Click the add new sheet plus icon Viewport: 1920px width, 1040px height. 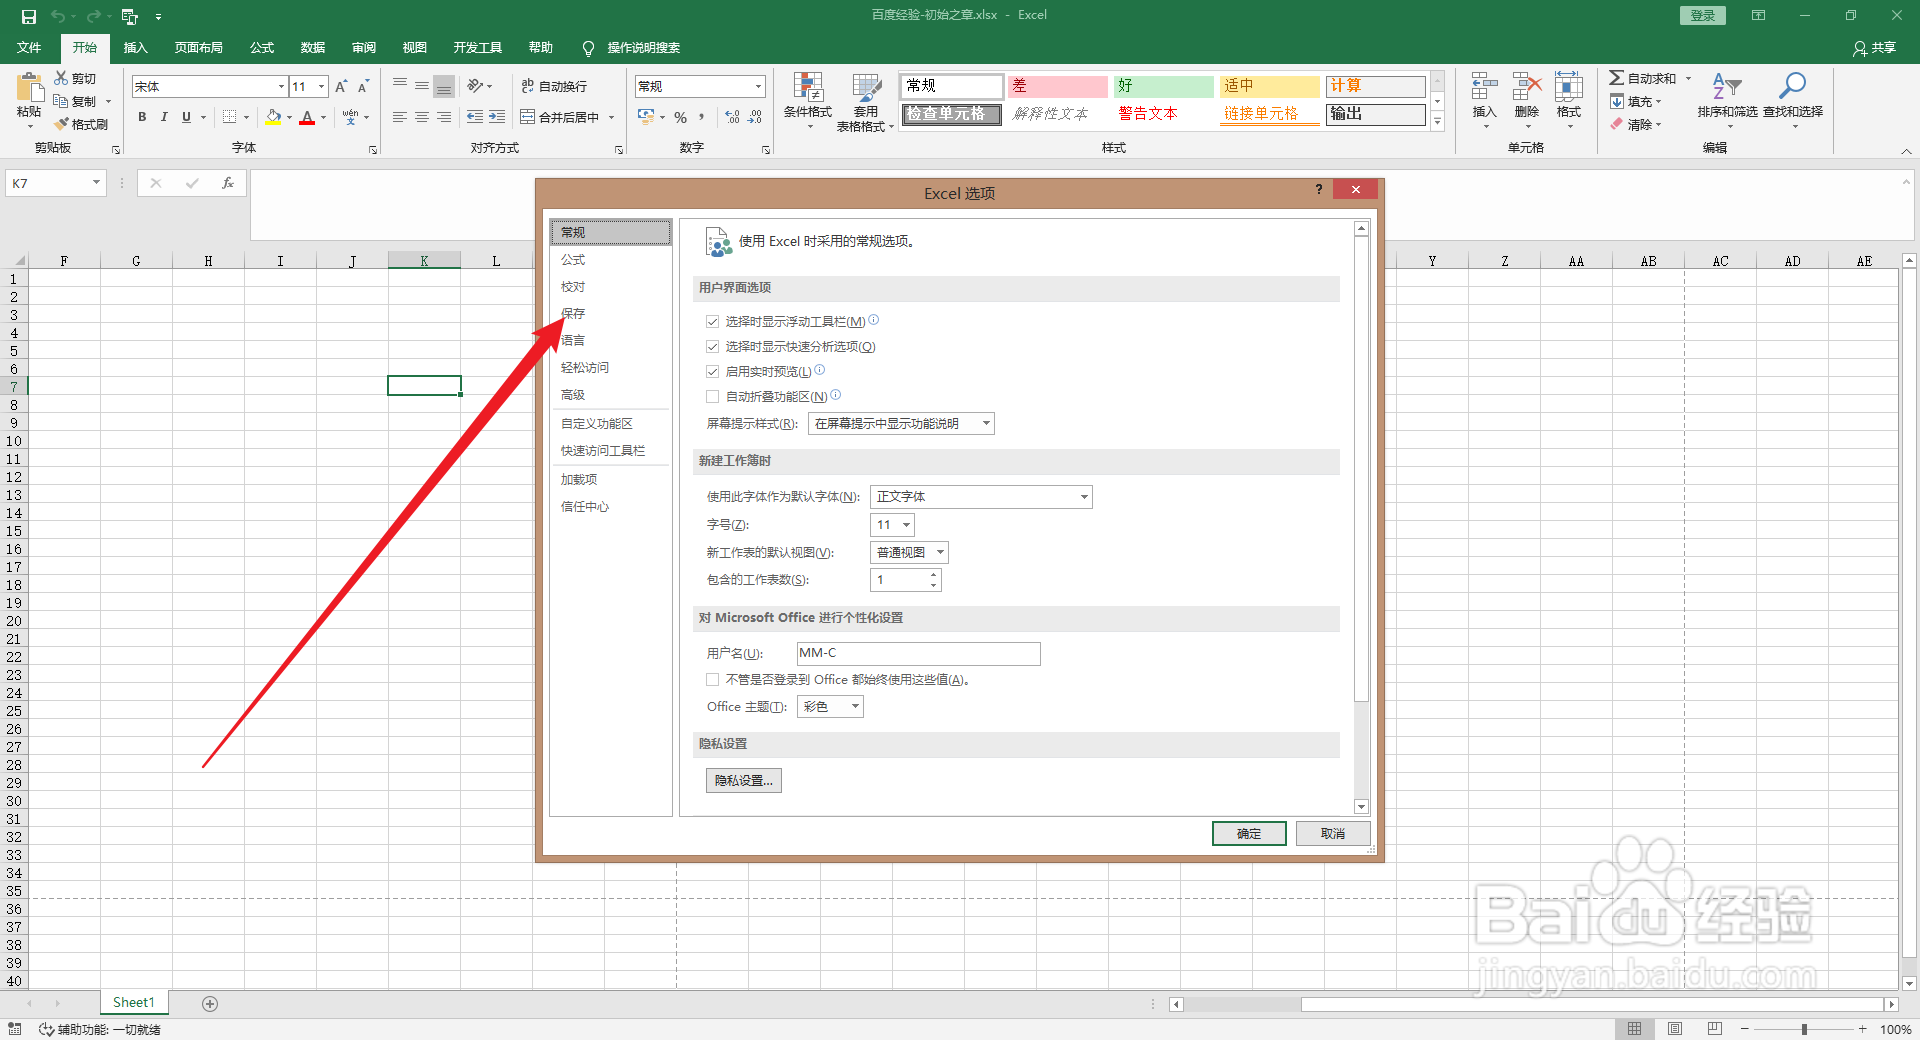[210, 1003]
